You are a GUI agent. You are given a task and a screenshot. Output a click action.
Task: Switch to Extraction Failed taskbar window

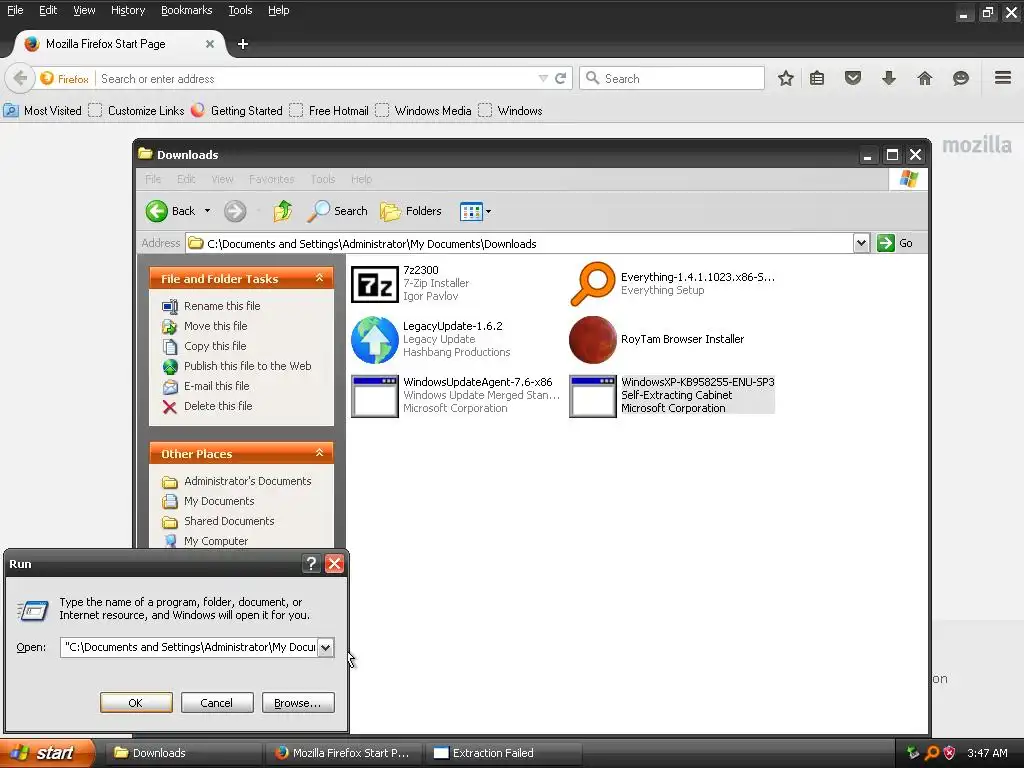(x=504, y=753)
